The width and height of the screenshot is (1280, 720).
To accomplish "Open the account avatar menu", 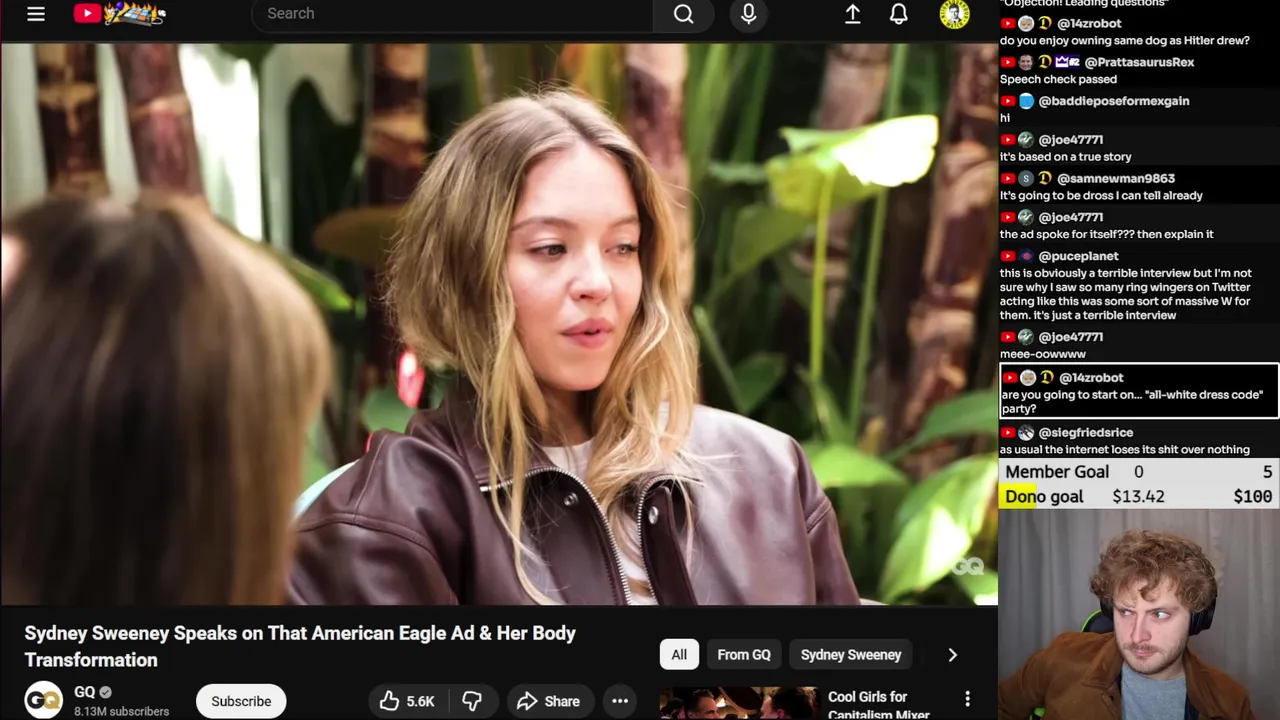I will [954, 14].
